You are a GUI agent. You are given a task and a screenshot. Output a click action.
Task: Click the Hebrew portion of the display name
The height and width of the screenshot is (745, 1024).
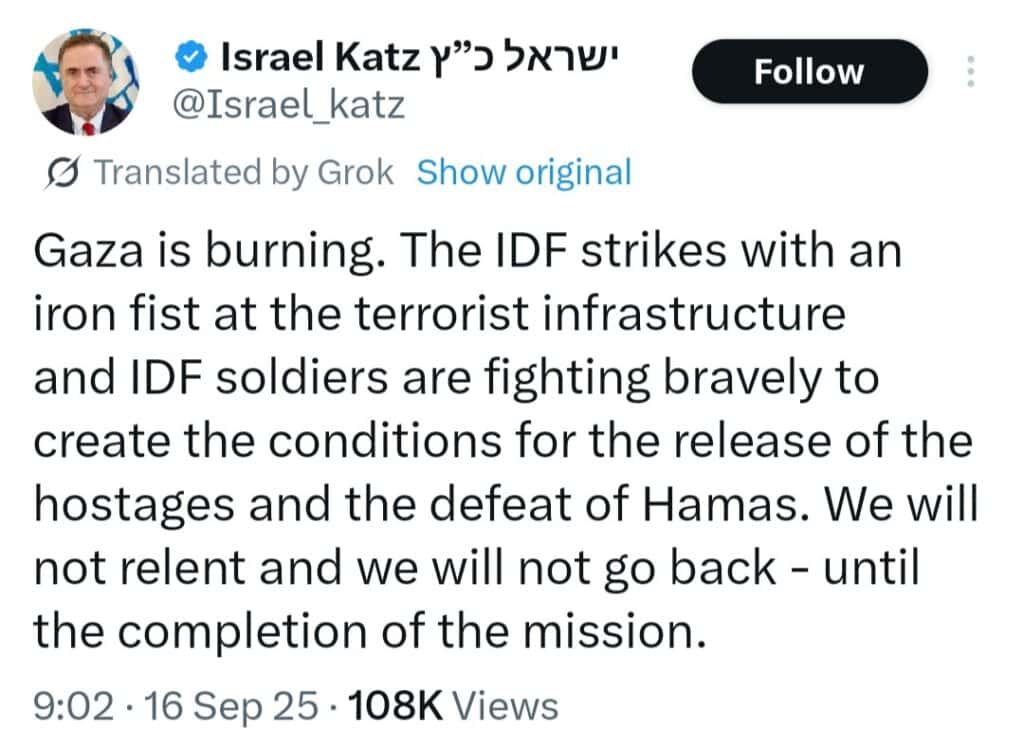[524, 59]
